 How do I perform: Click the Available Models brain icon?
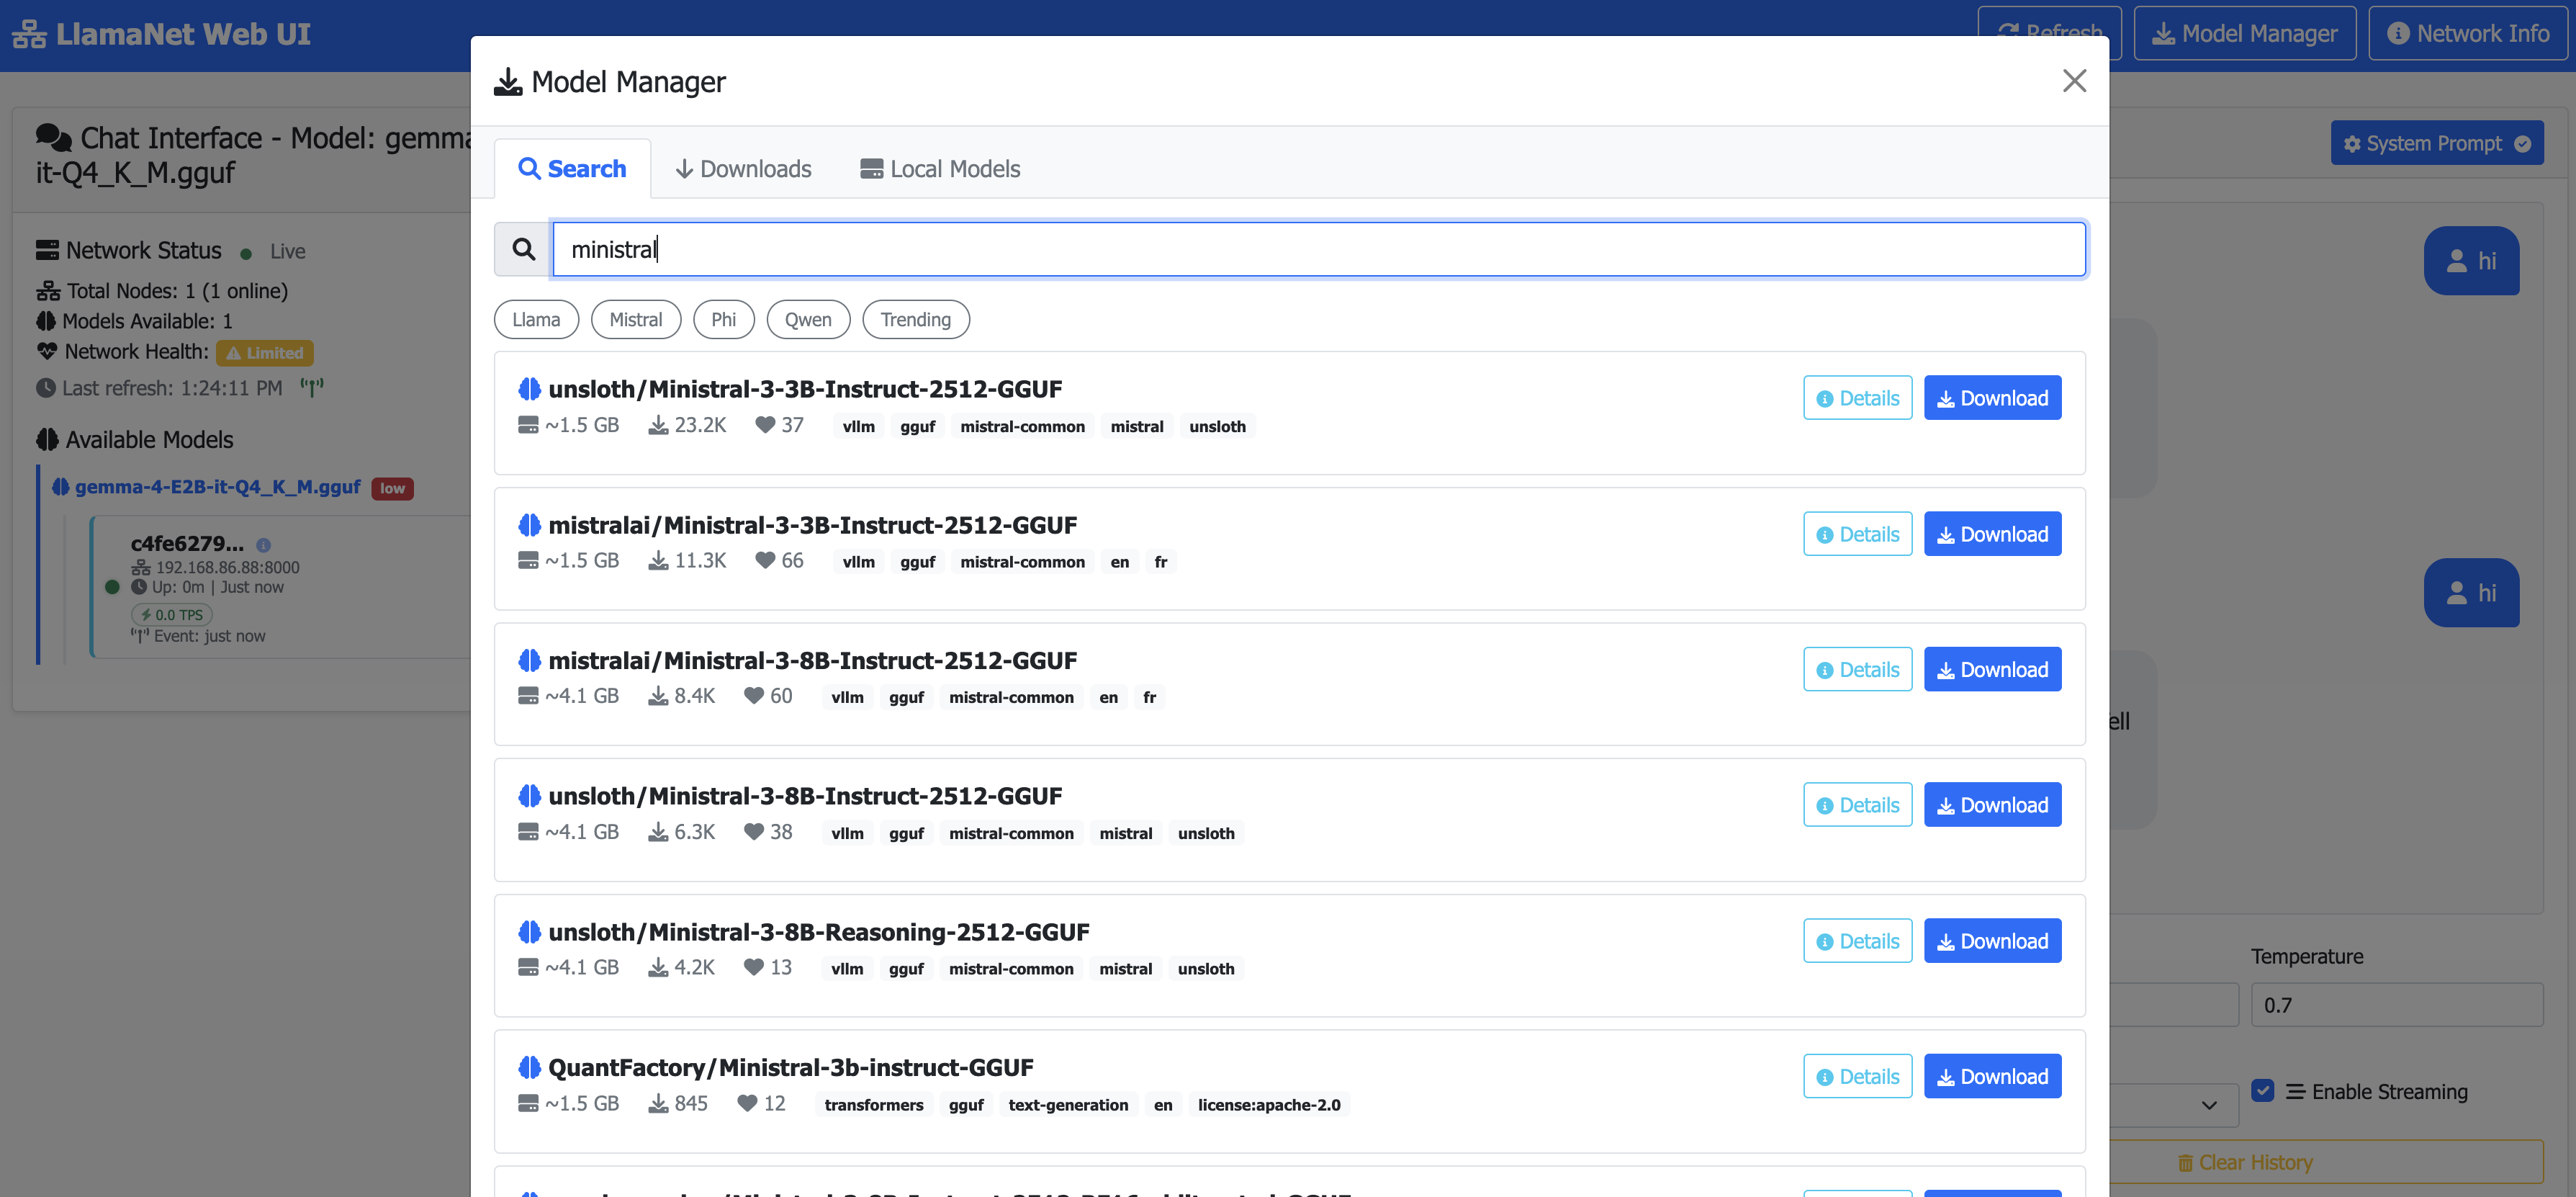click(x=47, y=440)
